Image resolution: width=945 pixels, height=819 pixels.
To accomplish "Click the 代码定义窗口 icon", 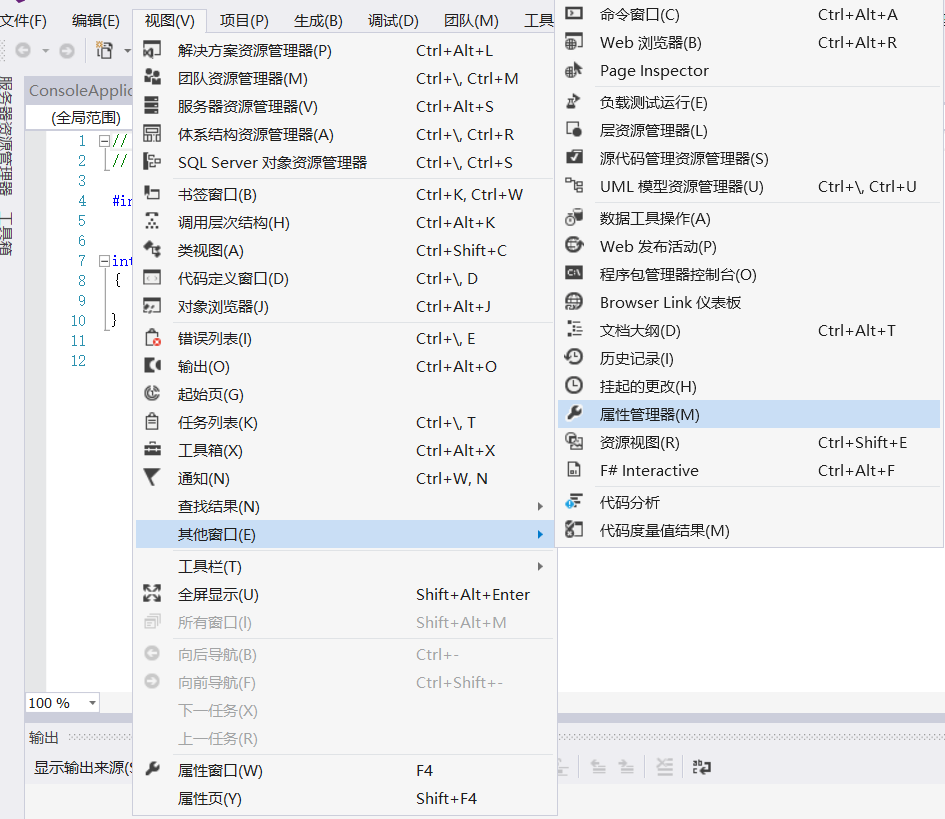I will tap(152, 278).
